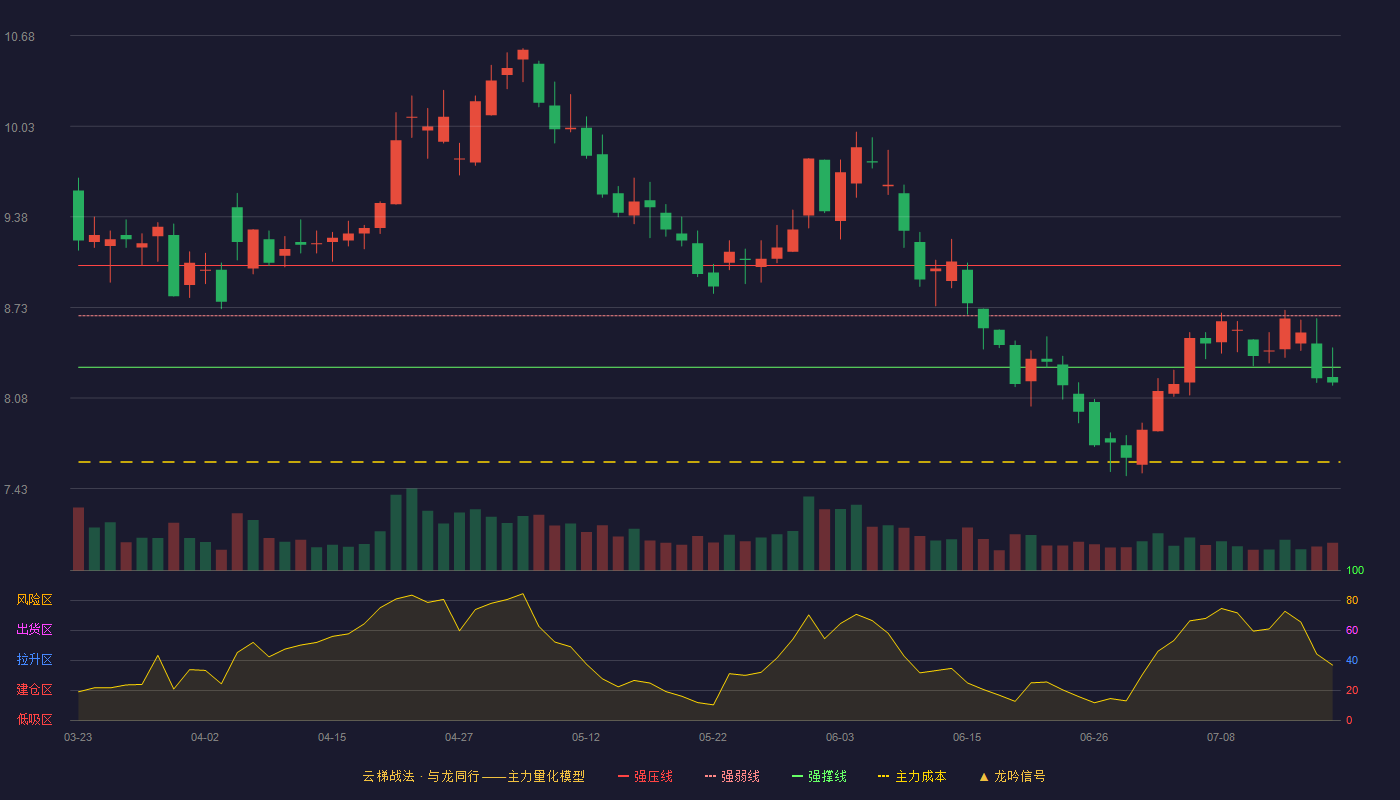The width and height of the screenshot is (1400, 800).
Task: Click the 06-26 date label
Action: click(x=1094, y=737)
